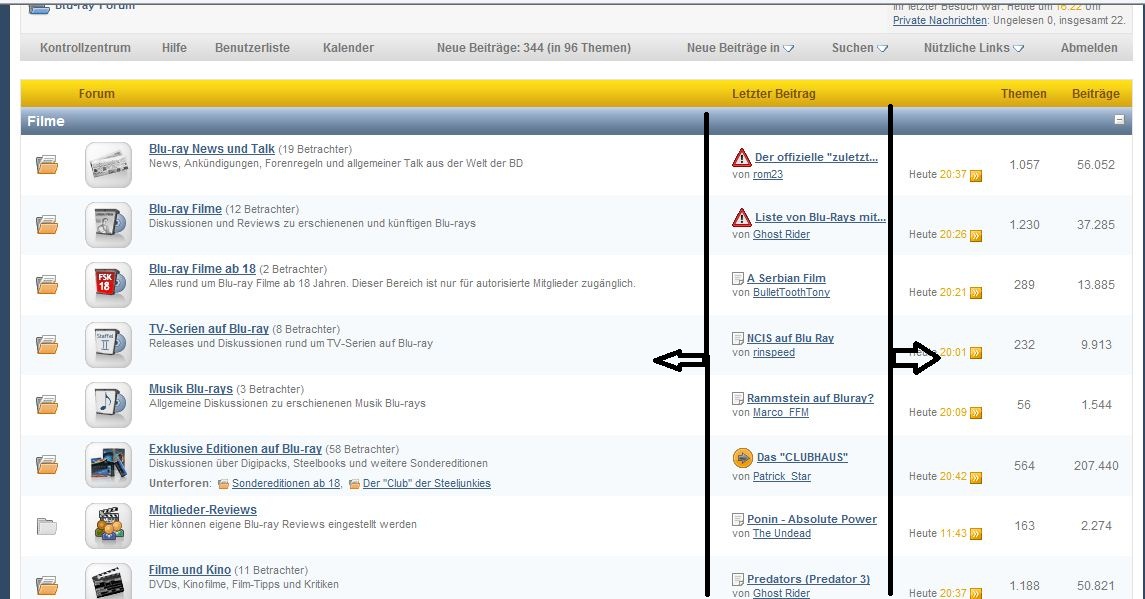Viewport: 1145px width, 599px height.
Task: Go to last post arrow at 20:42
Action: (976, 477)
